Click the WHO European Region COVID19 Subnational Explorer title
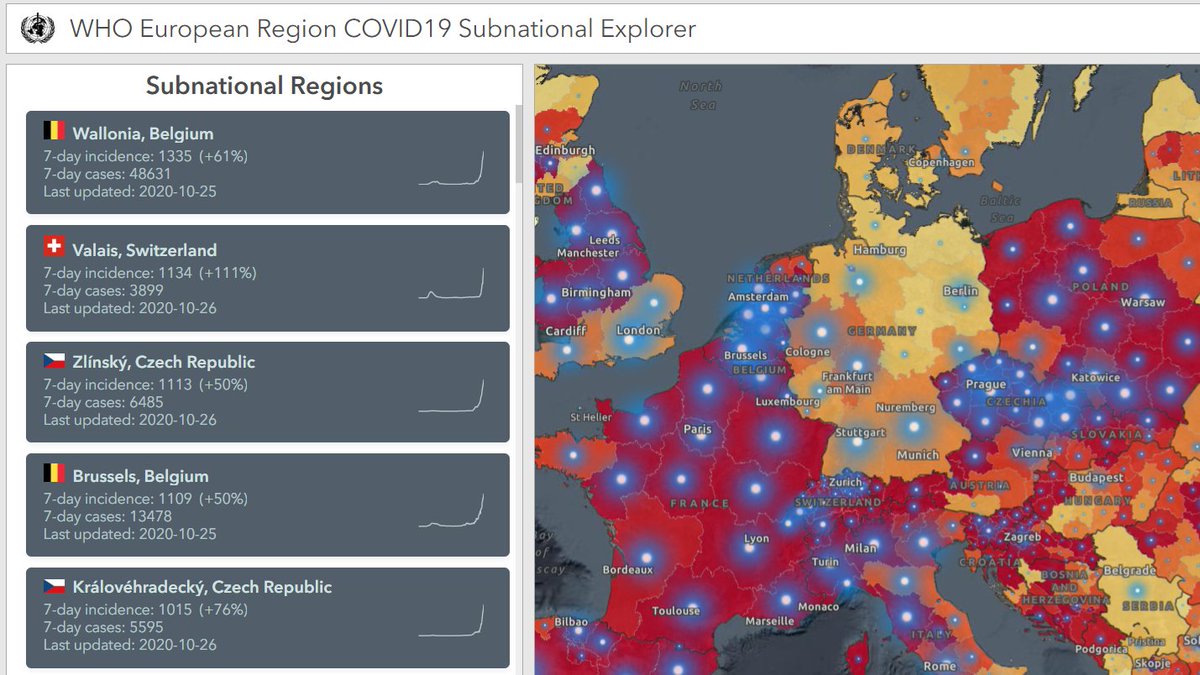1200x675 pixels. (383, 28)
